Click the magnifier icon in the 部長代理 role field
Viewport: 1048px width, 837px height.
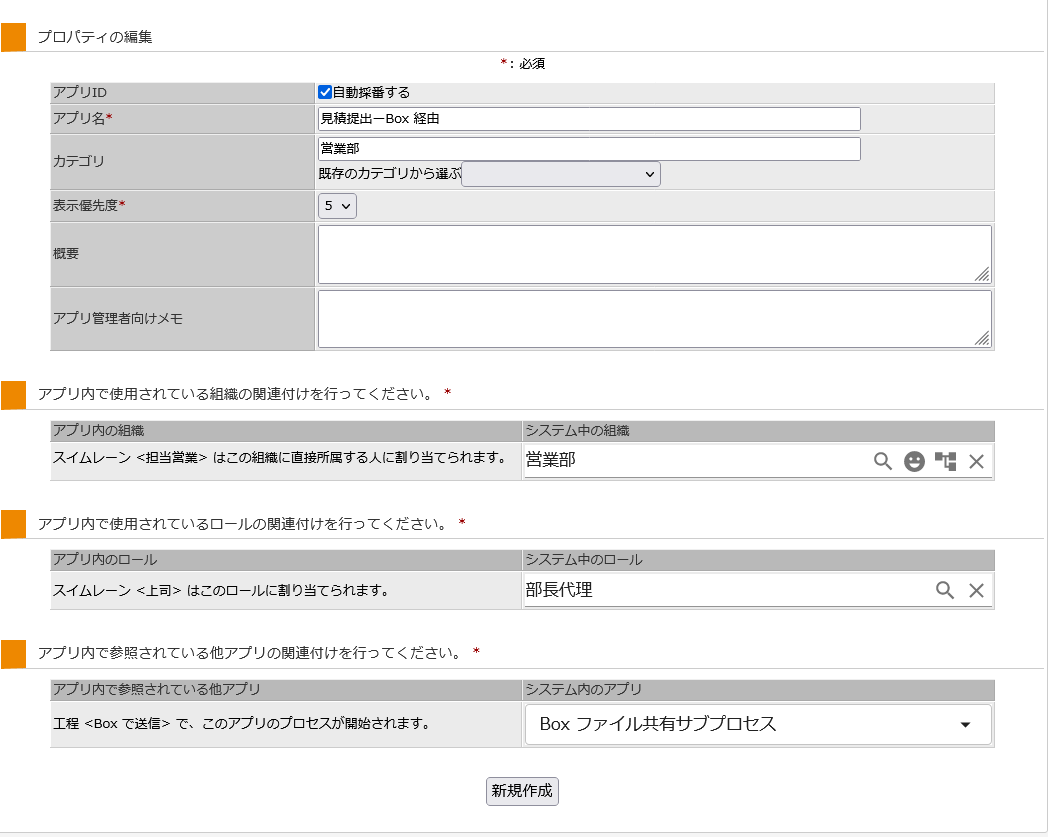945,590
